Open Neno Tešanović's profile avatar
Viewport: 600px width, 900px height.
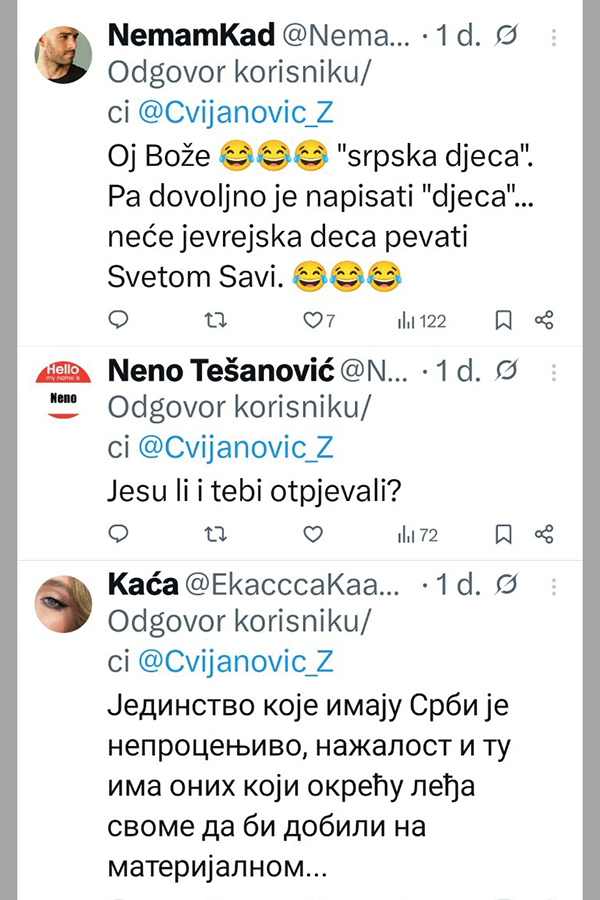(x=62, y=390)
